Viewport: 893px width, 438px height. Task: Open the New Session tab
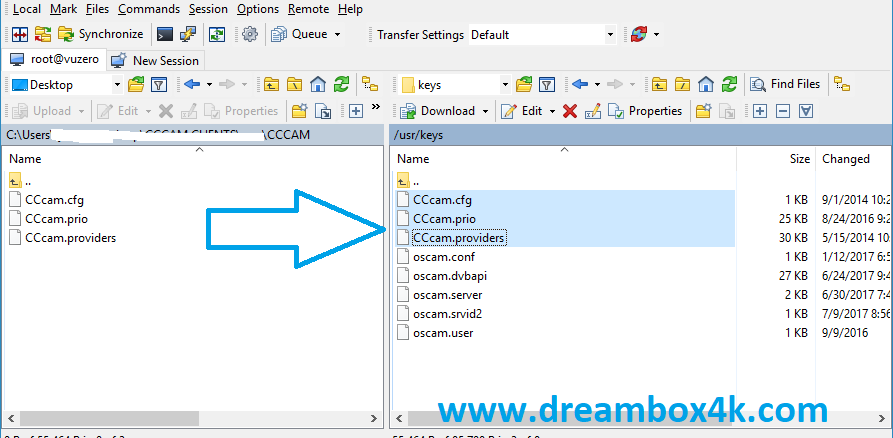point(155,60)
